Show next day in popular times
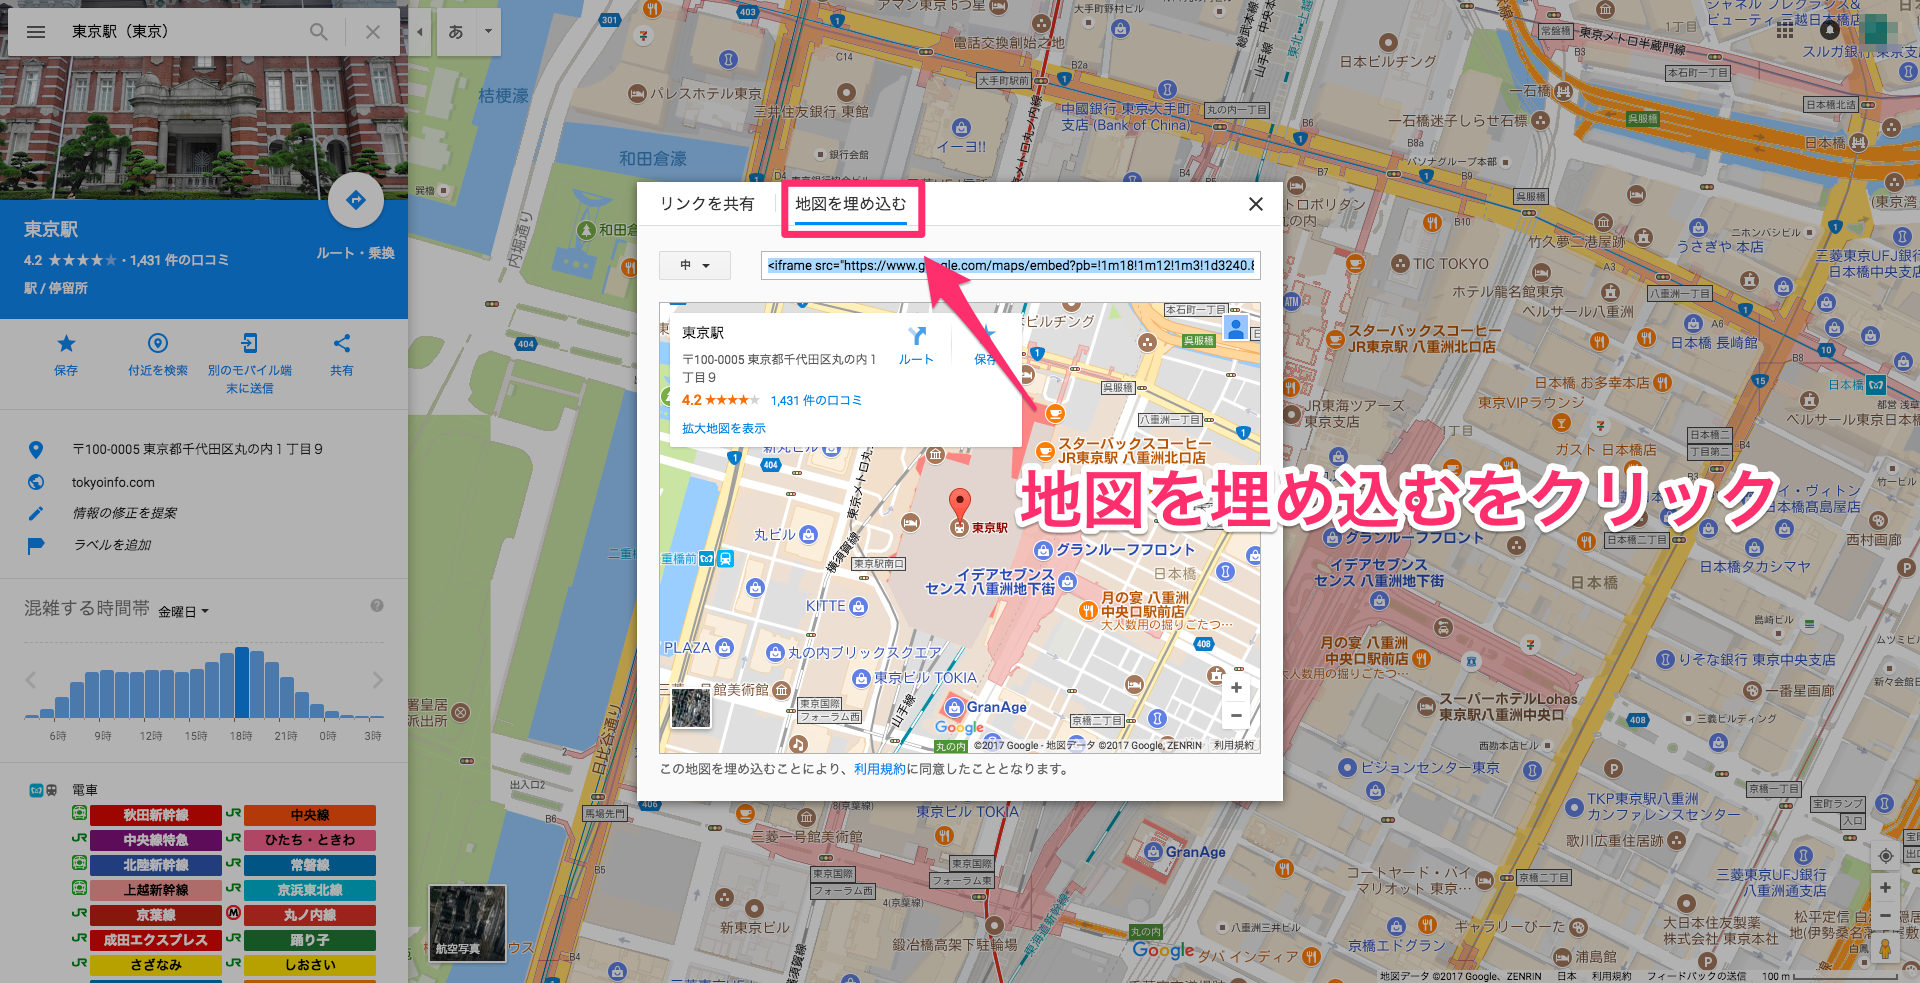Image resolution: width=1920 pixels, height=983 pixels. [377, 680]
